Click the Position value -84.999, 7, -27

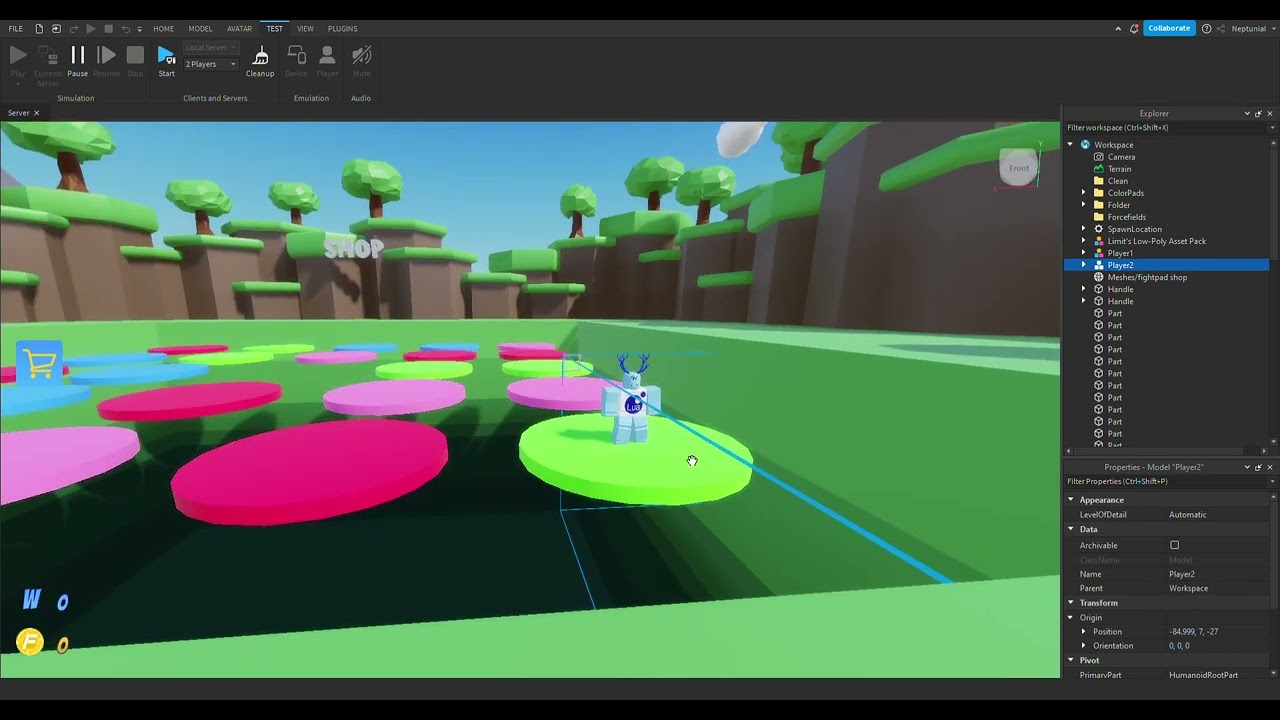click(x=1217, y=632)
